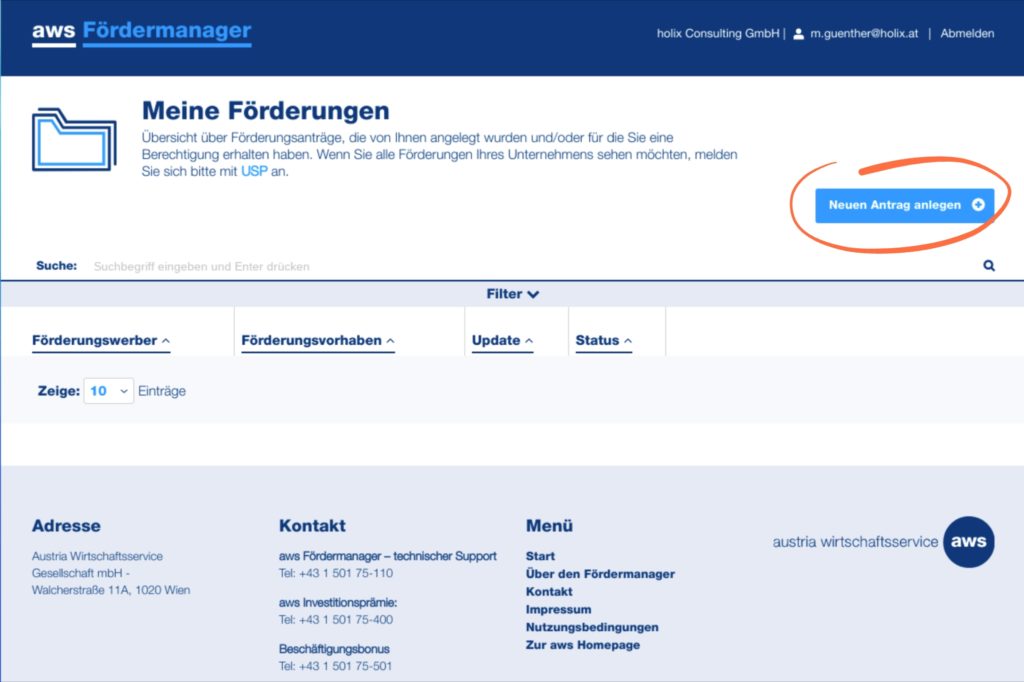Open the USP link in the description text
This screenshot has width=1024, height=682.
(x=256, y=170)
